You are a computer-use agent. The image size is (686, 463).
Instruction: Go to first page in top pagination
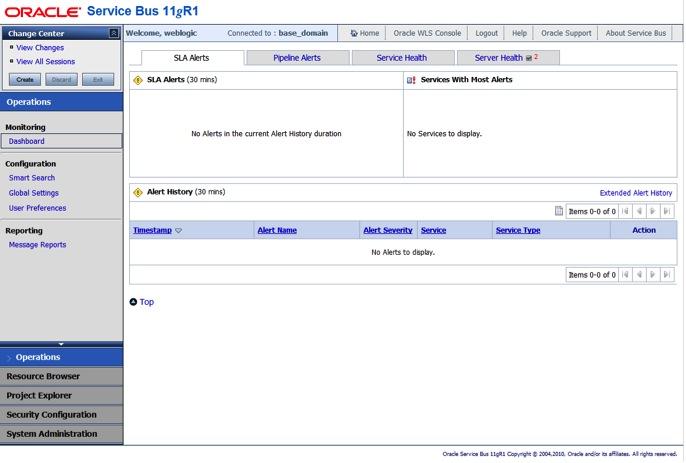(626, 211)
